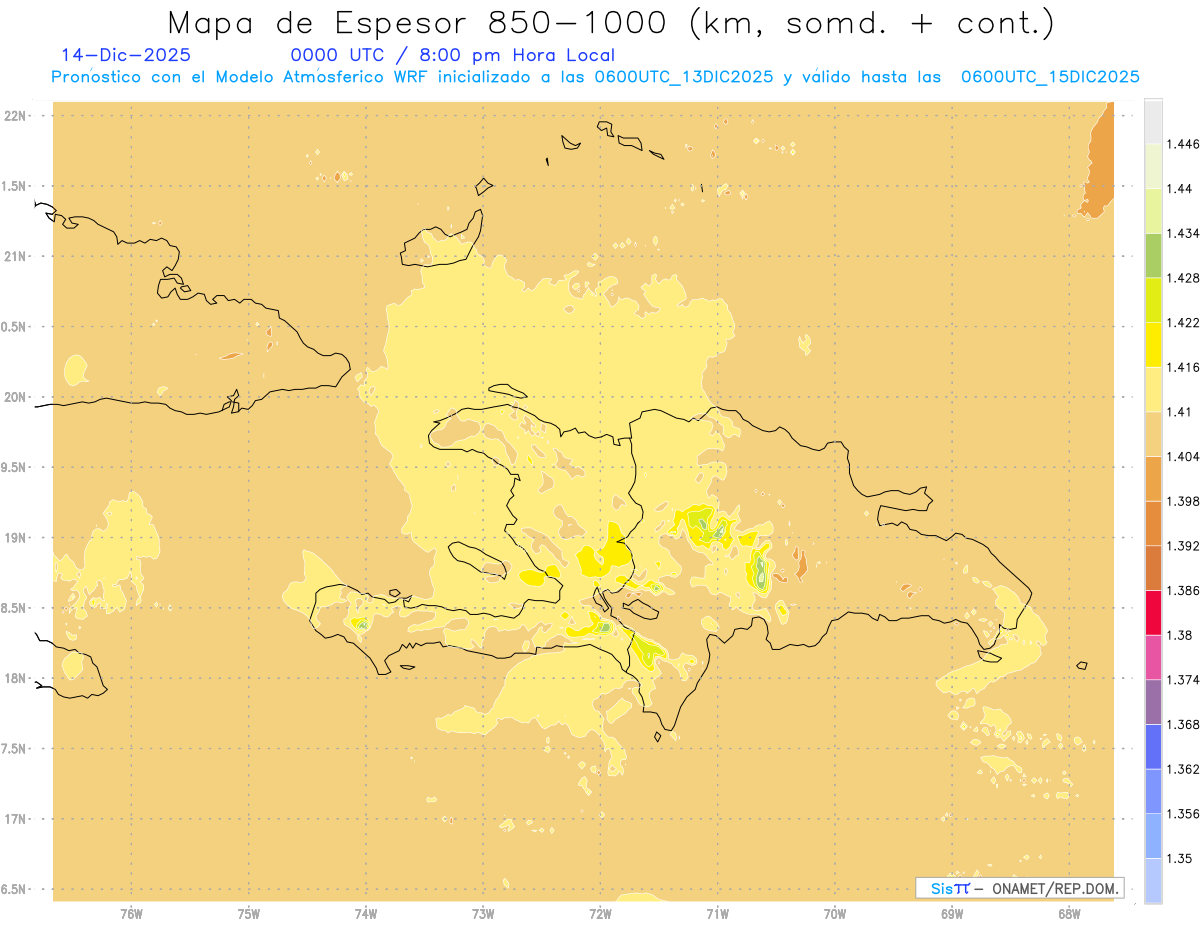Pick the red swatch between 1.38 and 1.386

[x=1153, y=613]
